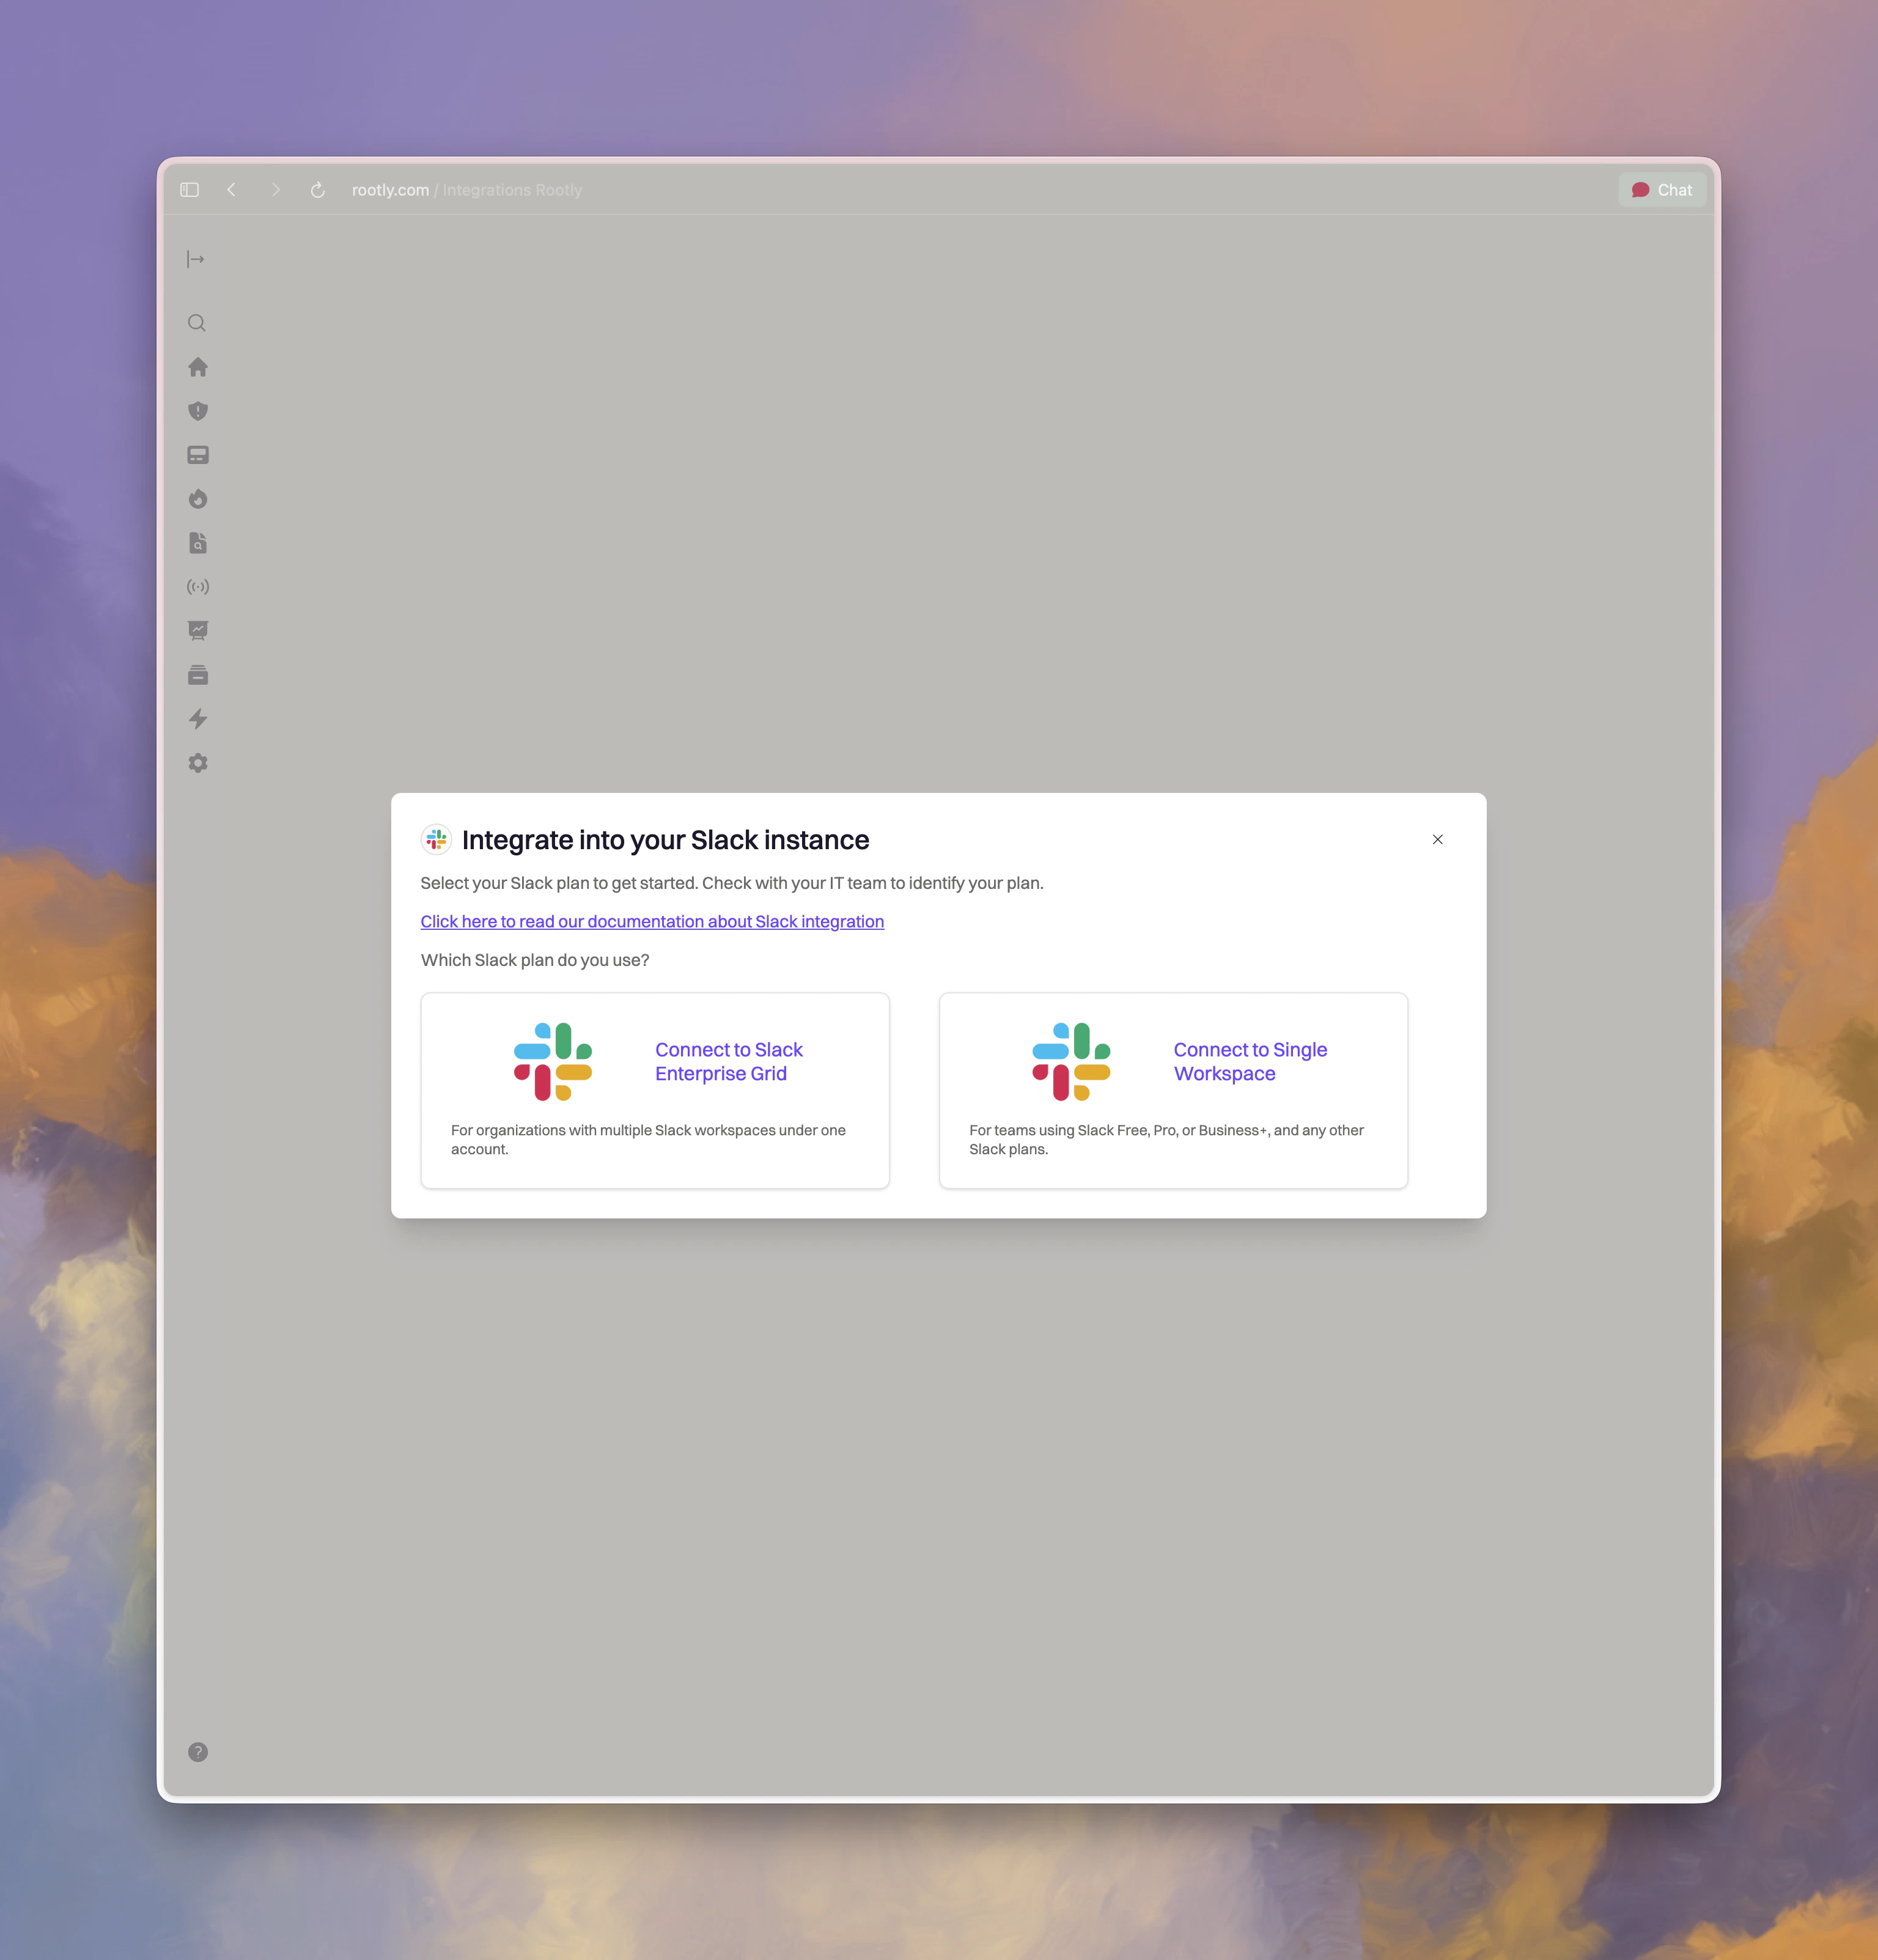
Task: Open the stacked archive icon in sidebar
Action: pos(198,675)
